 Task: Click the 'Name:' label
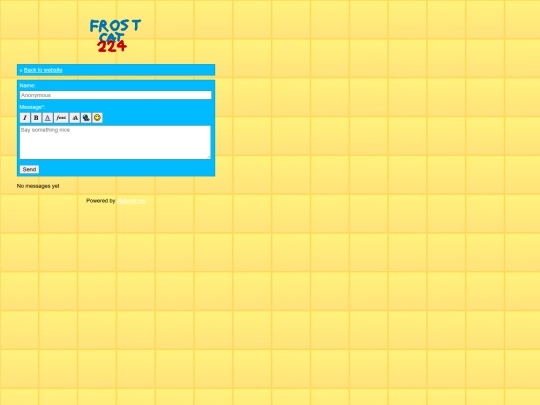[x=27, y=85]
